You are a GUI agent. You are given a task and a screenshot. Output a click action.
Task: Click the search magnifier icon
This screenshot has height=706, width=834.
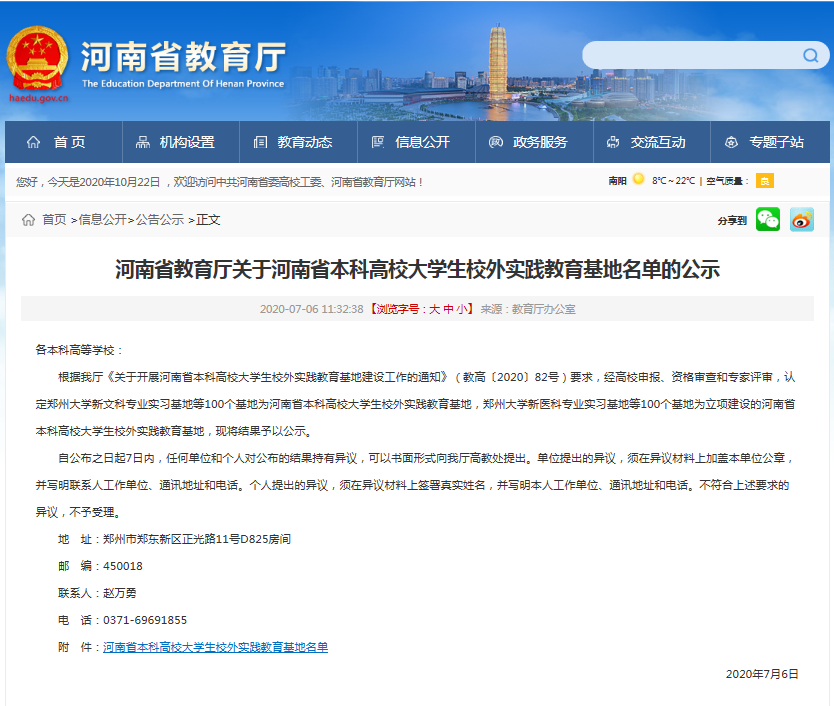pos(810,56)
